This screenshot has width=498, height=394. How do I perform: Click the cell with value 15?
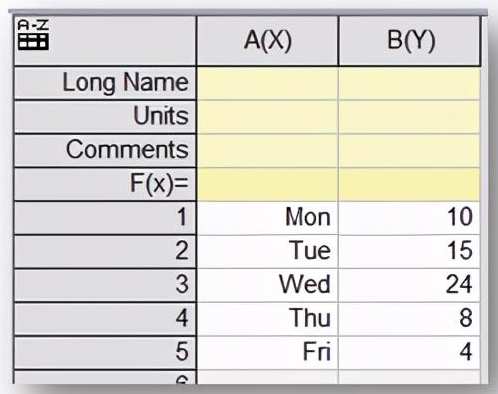point(410,251)
